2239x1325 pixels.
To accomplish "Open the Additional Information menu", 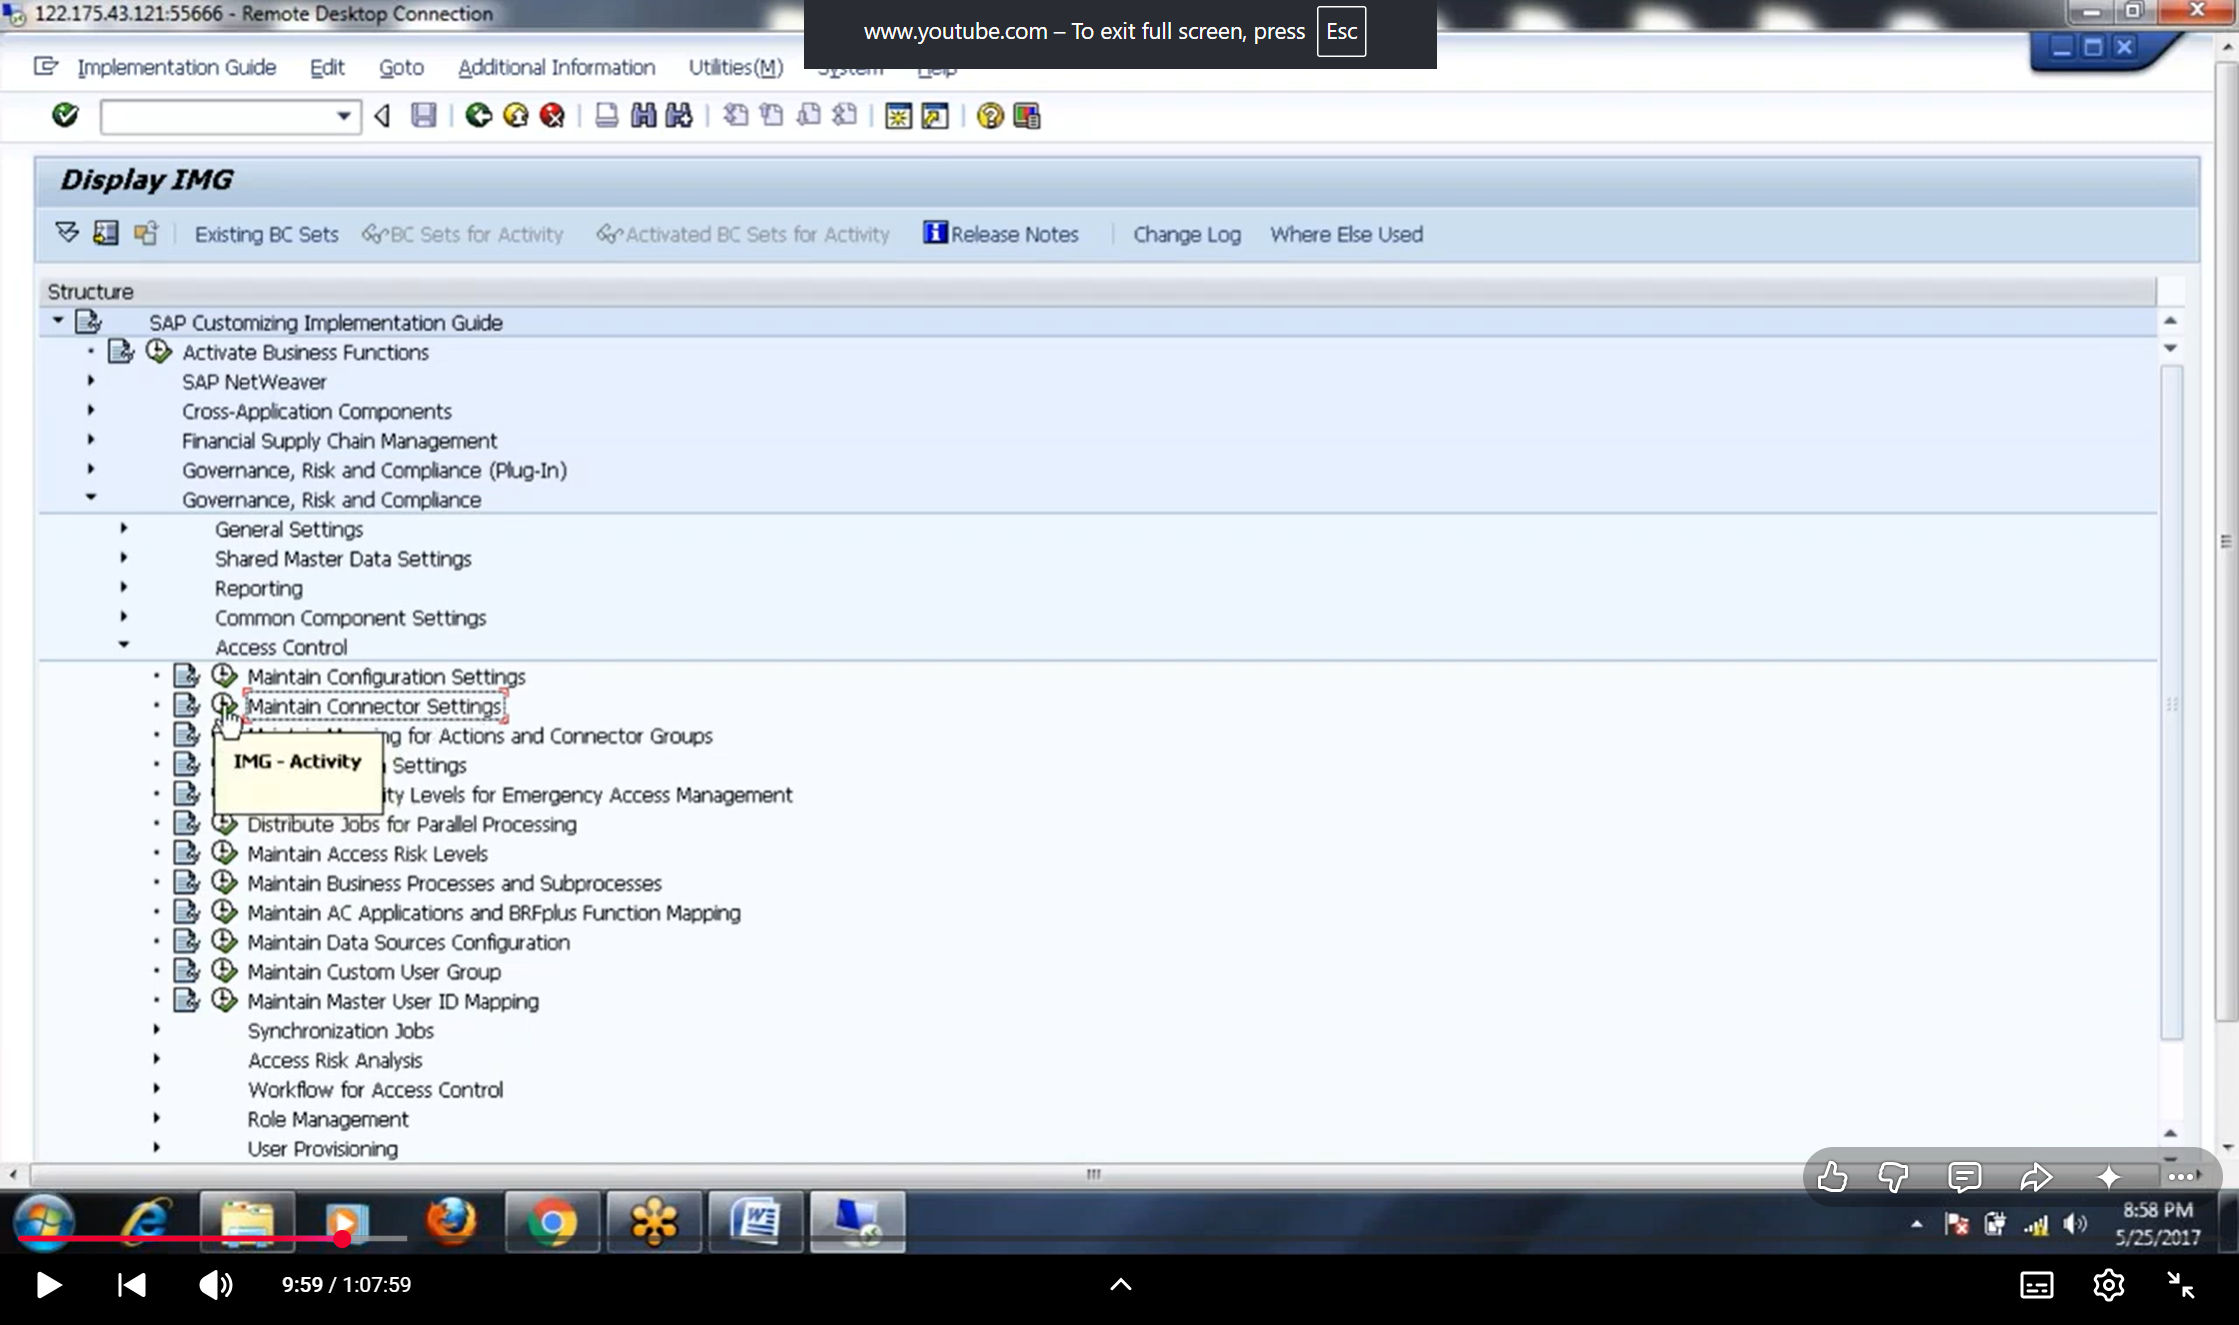I will [x=557, y=67].
